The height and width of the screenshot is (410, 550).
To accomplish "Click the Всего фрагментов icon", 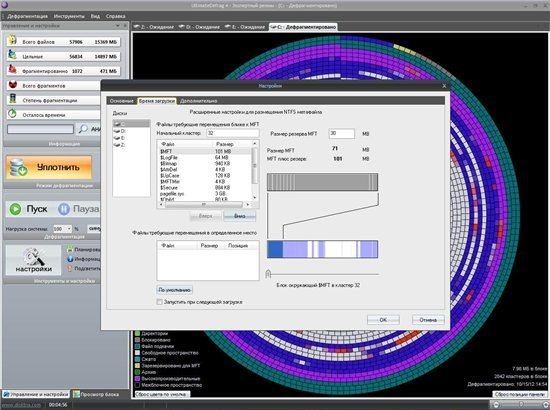I will pyautogui.click(x=13, y=85).
